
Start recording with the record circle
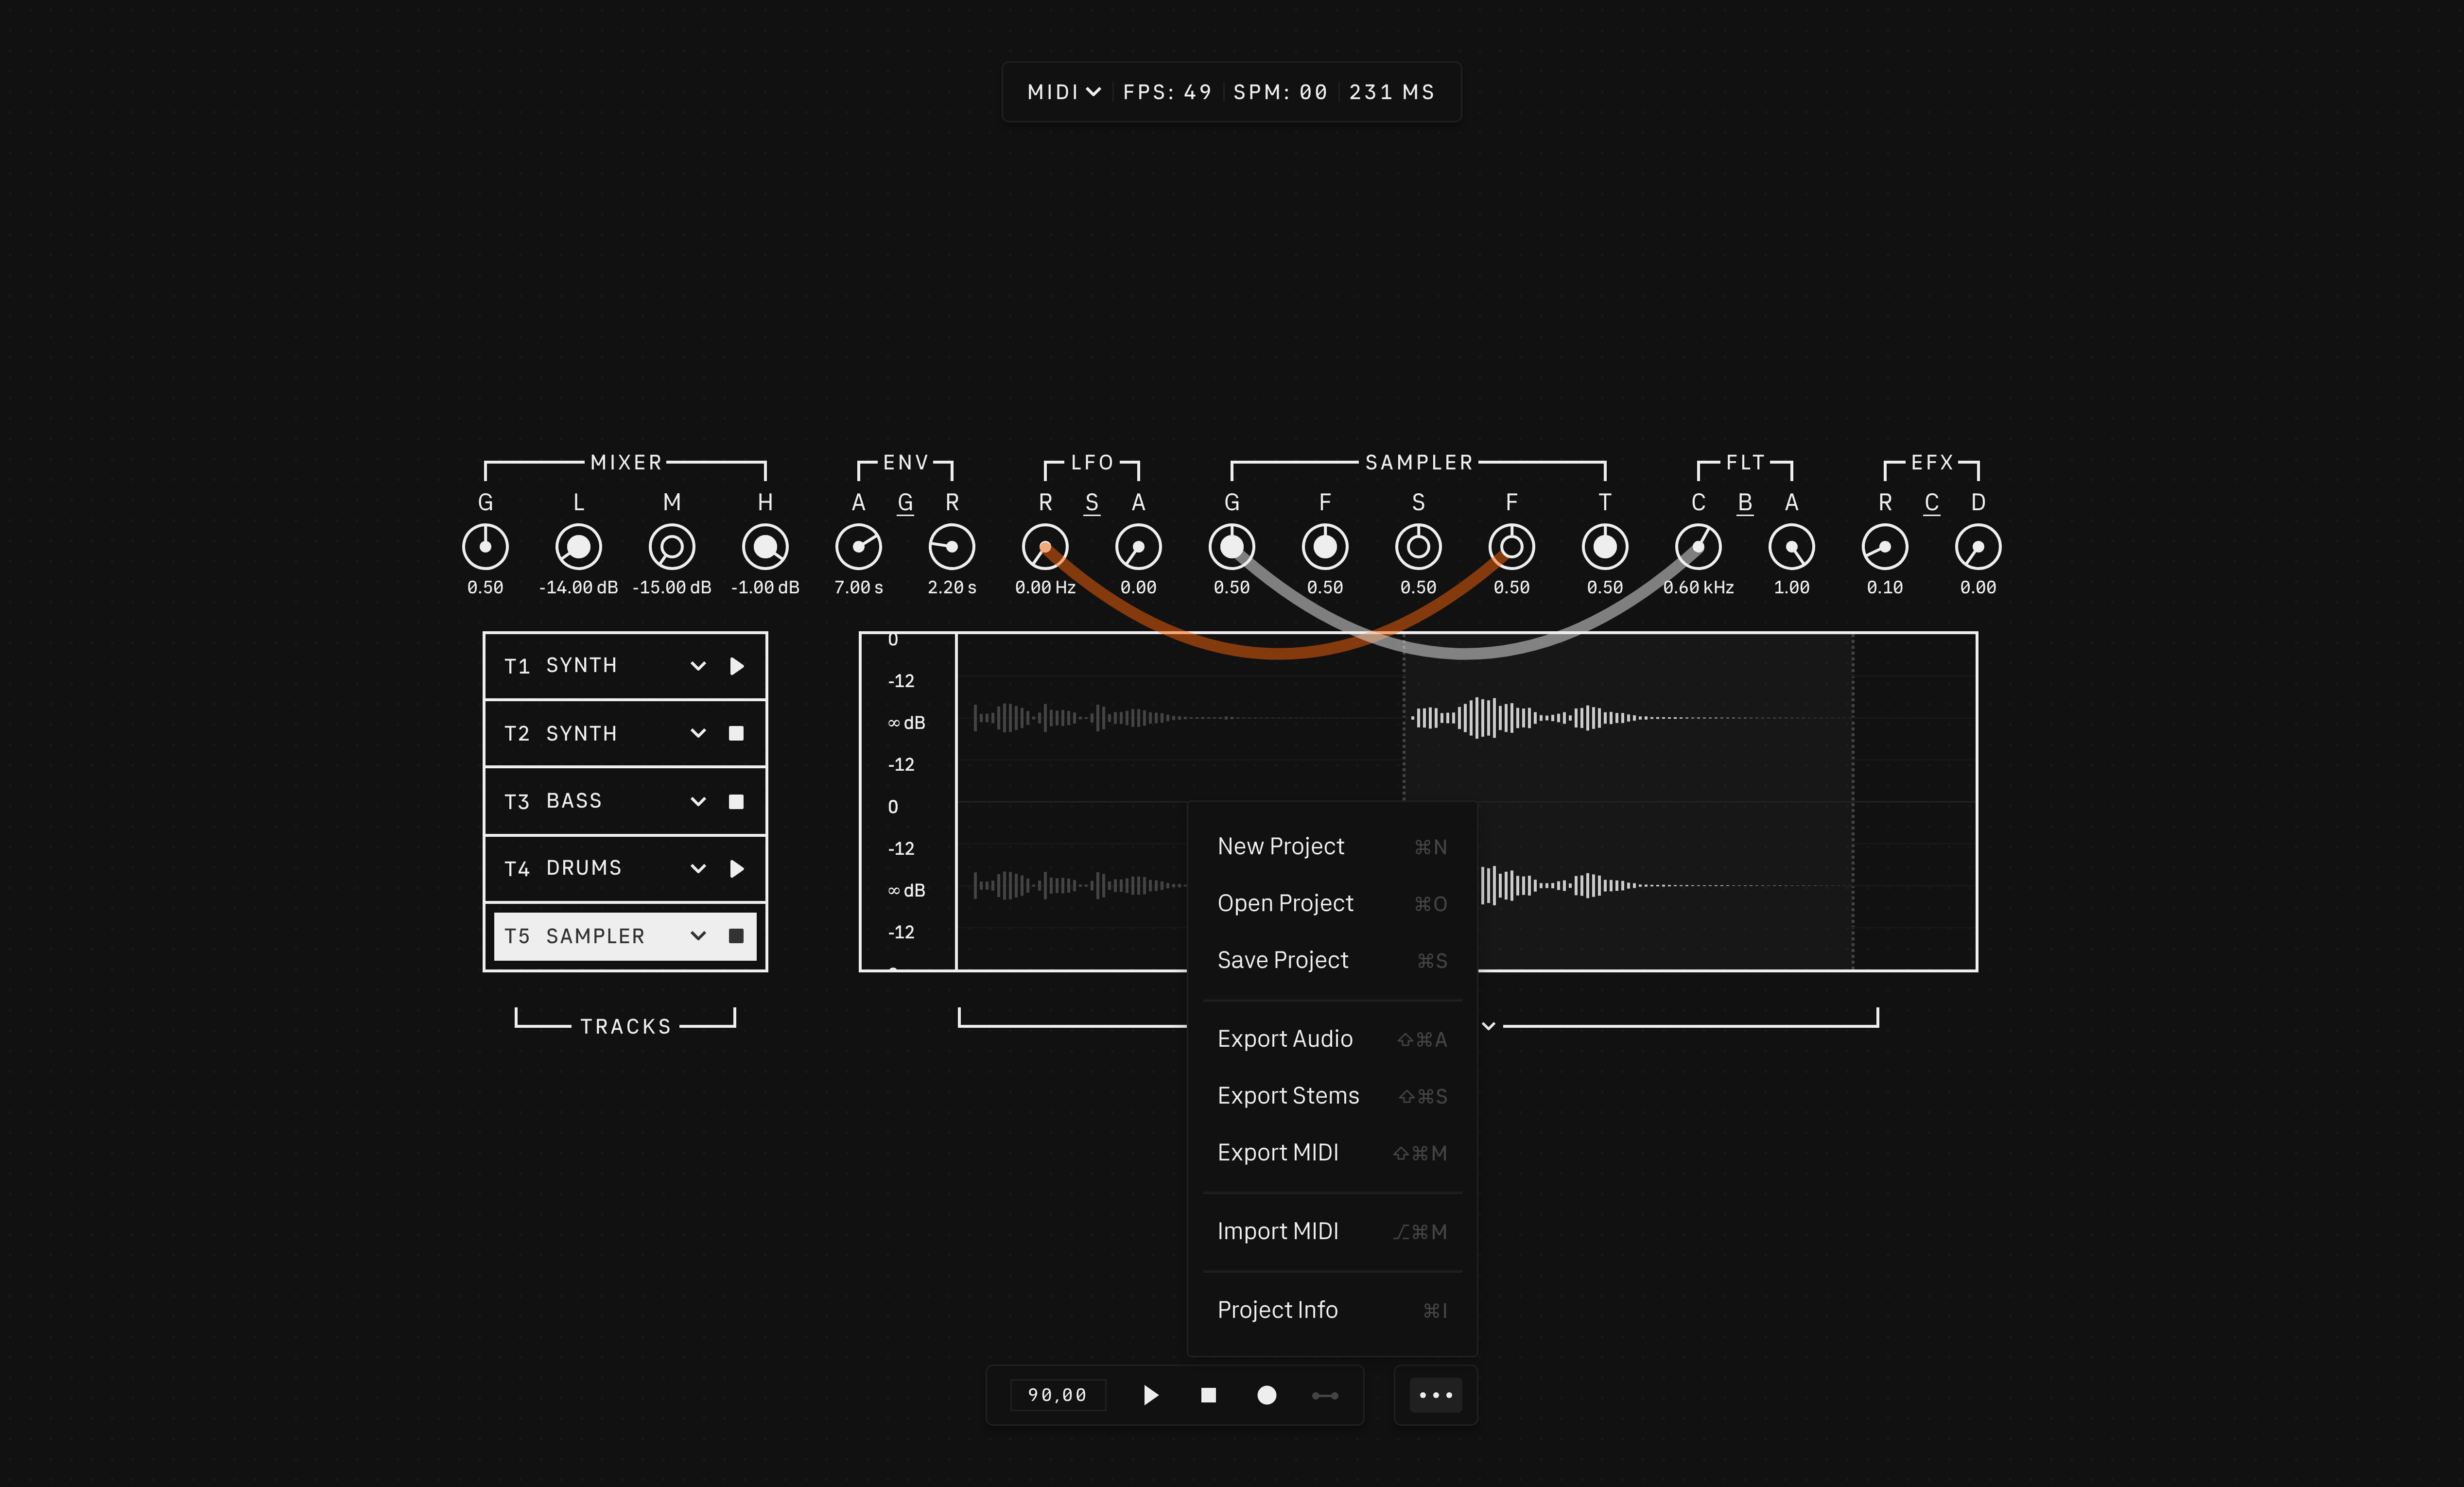click(x=1266, y=1395)
